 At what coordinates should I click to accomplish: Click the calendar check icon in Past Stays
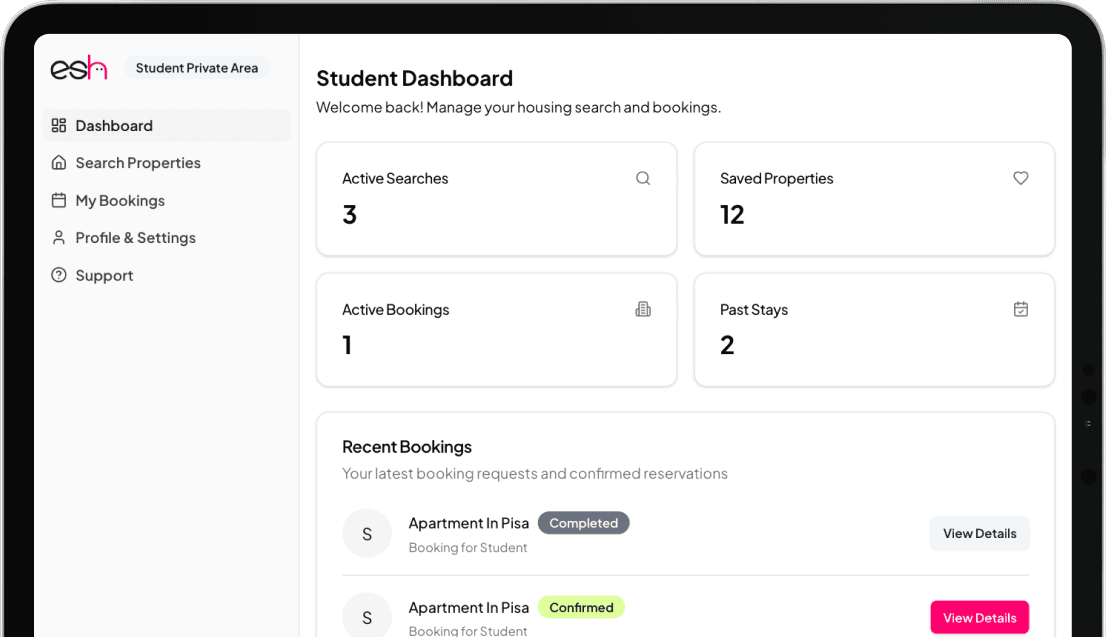click(x=1020, y=309)
